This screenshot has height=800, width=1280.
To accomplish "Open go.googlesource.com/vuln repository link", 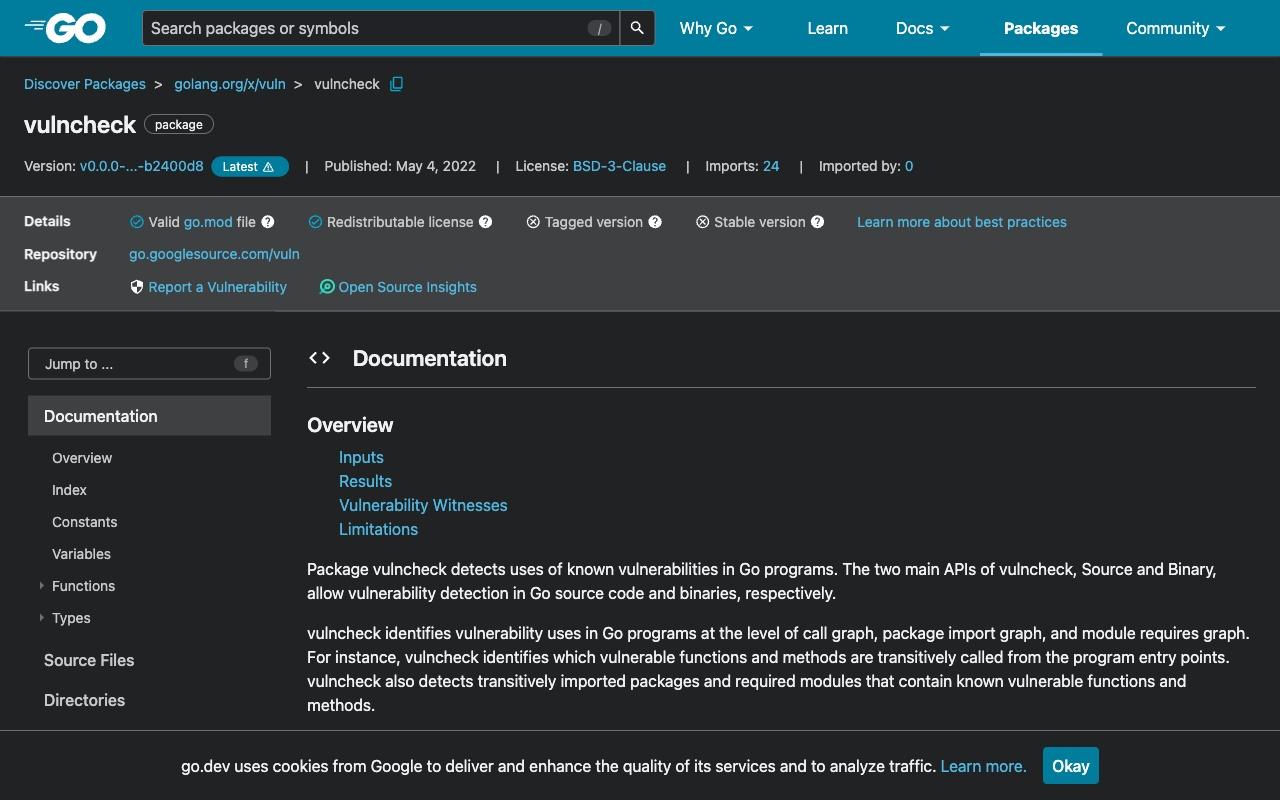I will pos(214,254).
